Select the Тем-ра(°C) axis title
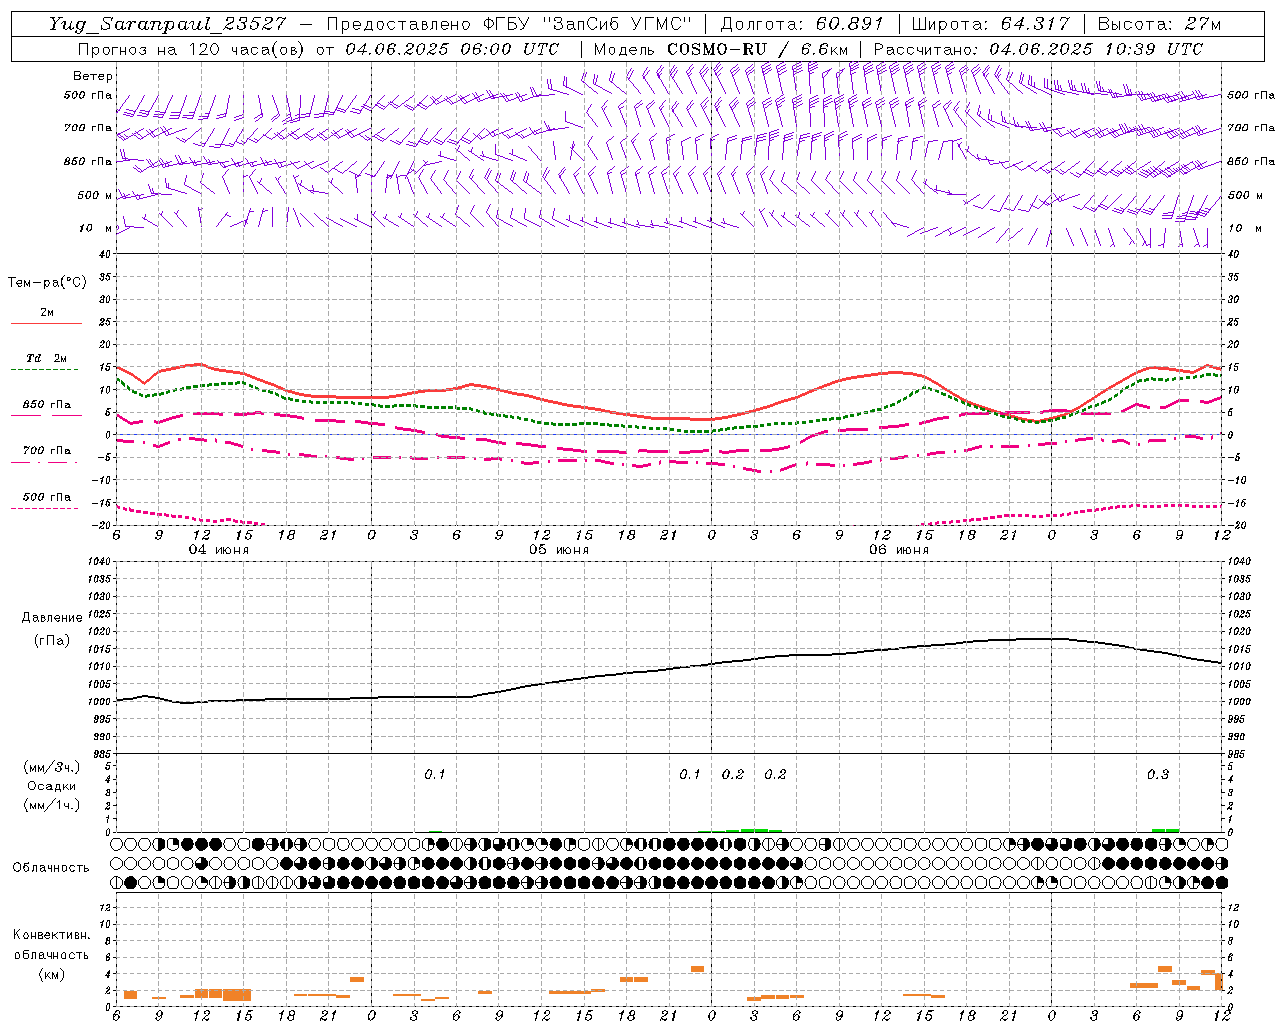This screenshot has height=1024, width=1280. point(47,283)
